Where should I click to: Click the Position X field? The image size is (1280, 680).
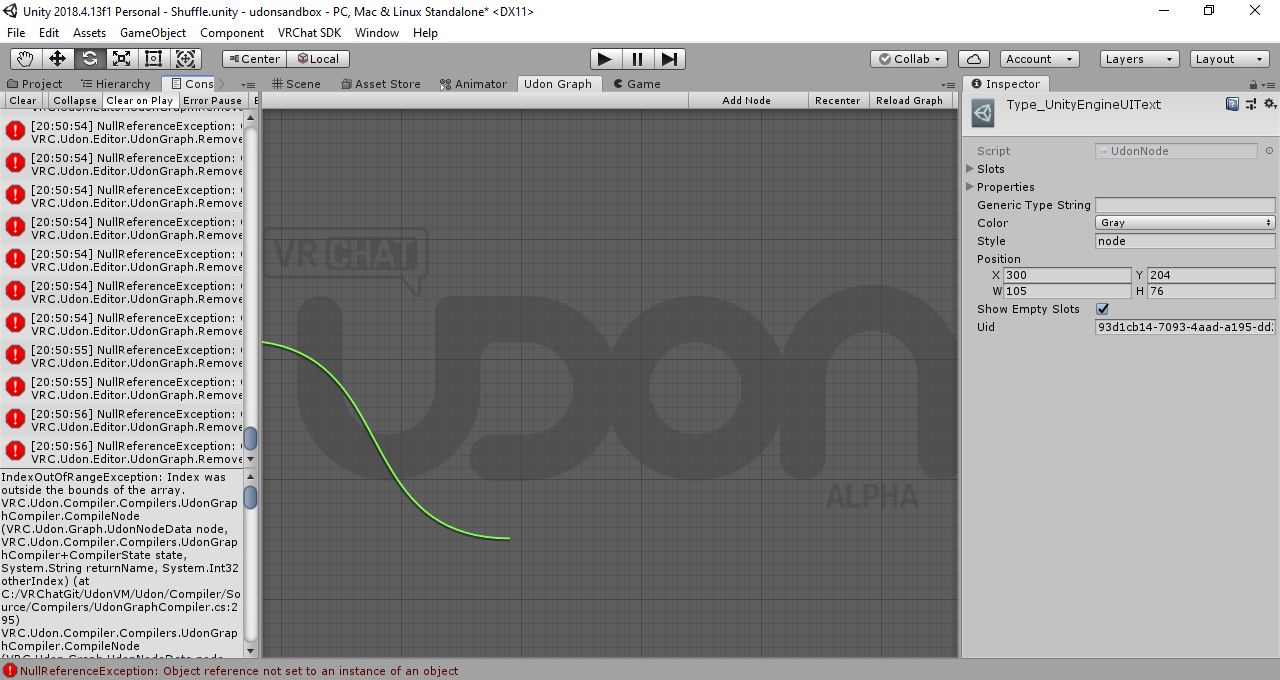coord(1067,275)
